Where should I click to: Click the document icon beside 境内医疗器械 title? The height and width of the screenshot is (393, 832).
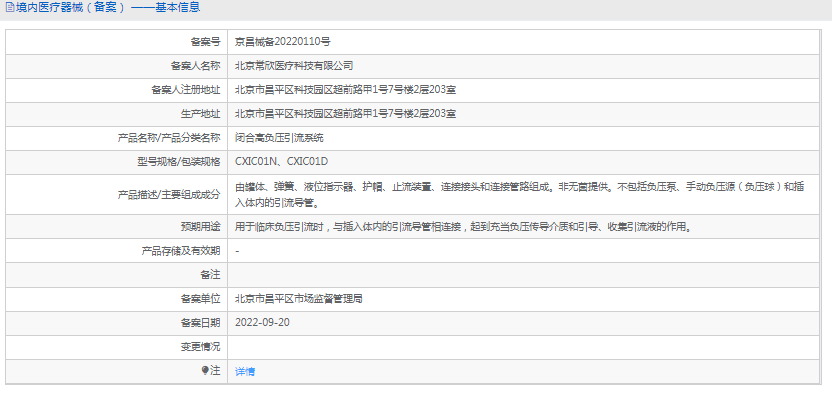[x=9, y=7]
